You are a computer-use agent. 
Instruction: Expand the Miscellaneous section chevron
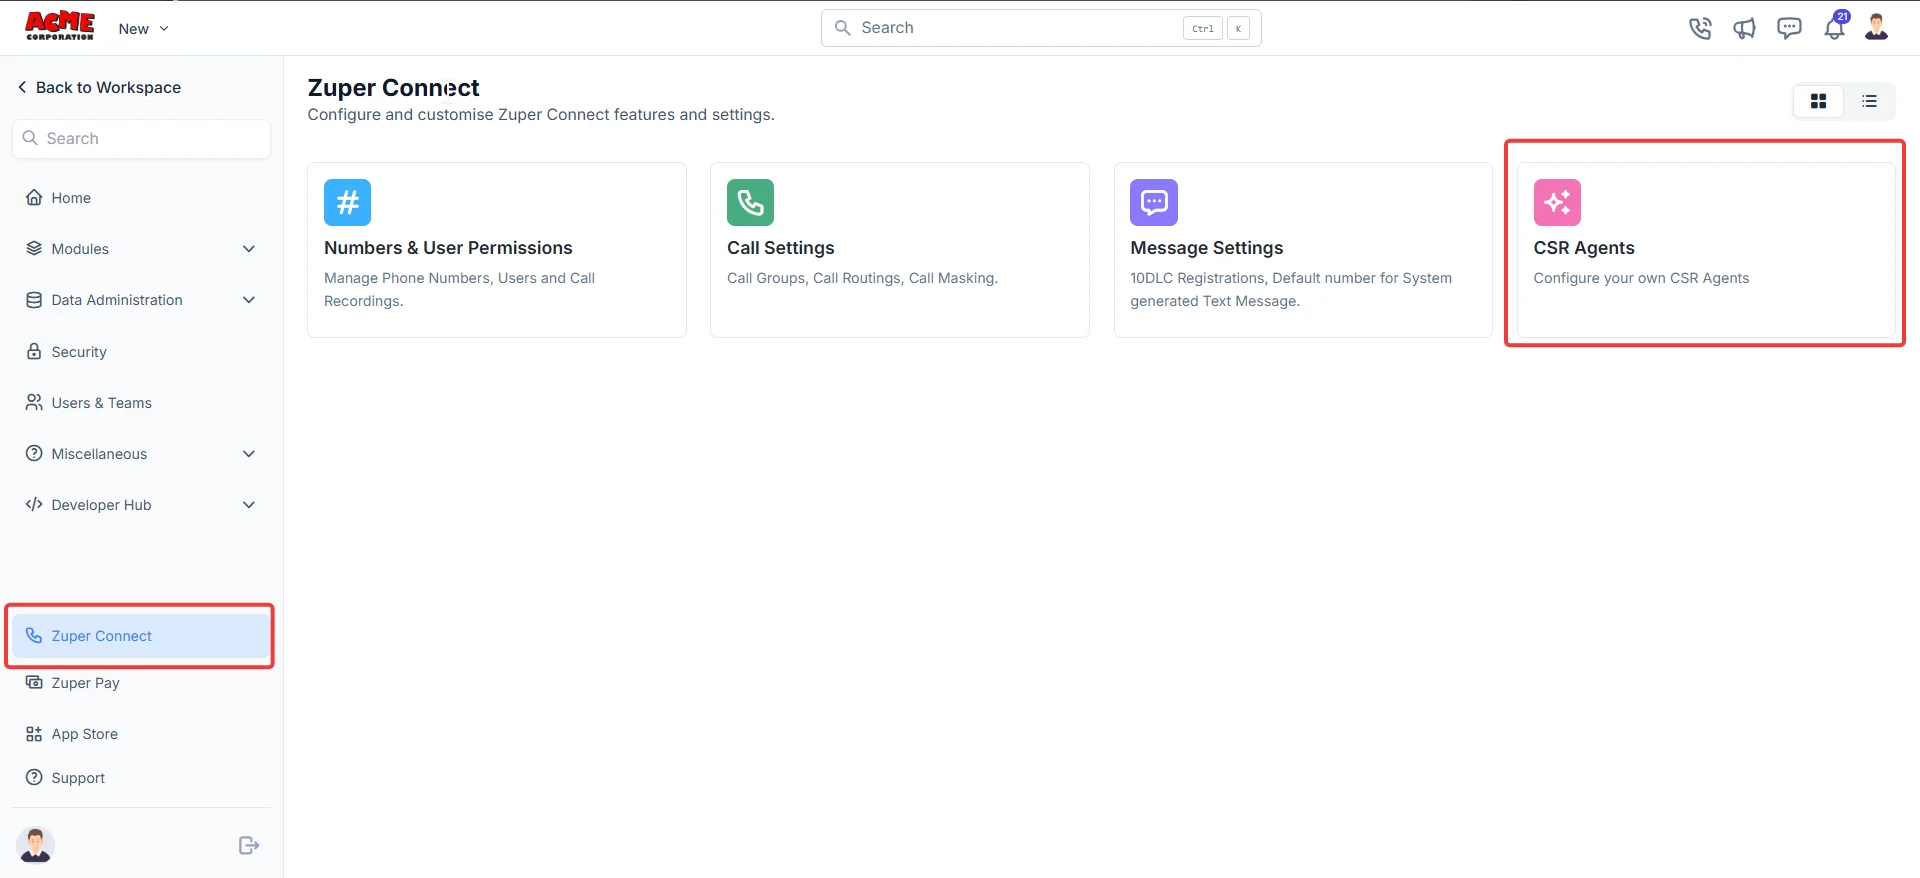pos(249,454)
